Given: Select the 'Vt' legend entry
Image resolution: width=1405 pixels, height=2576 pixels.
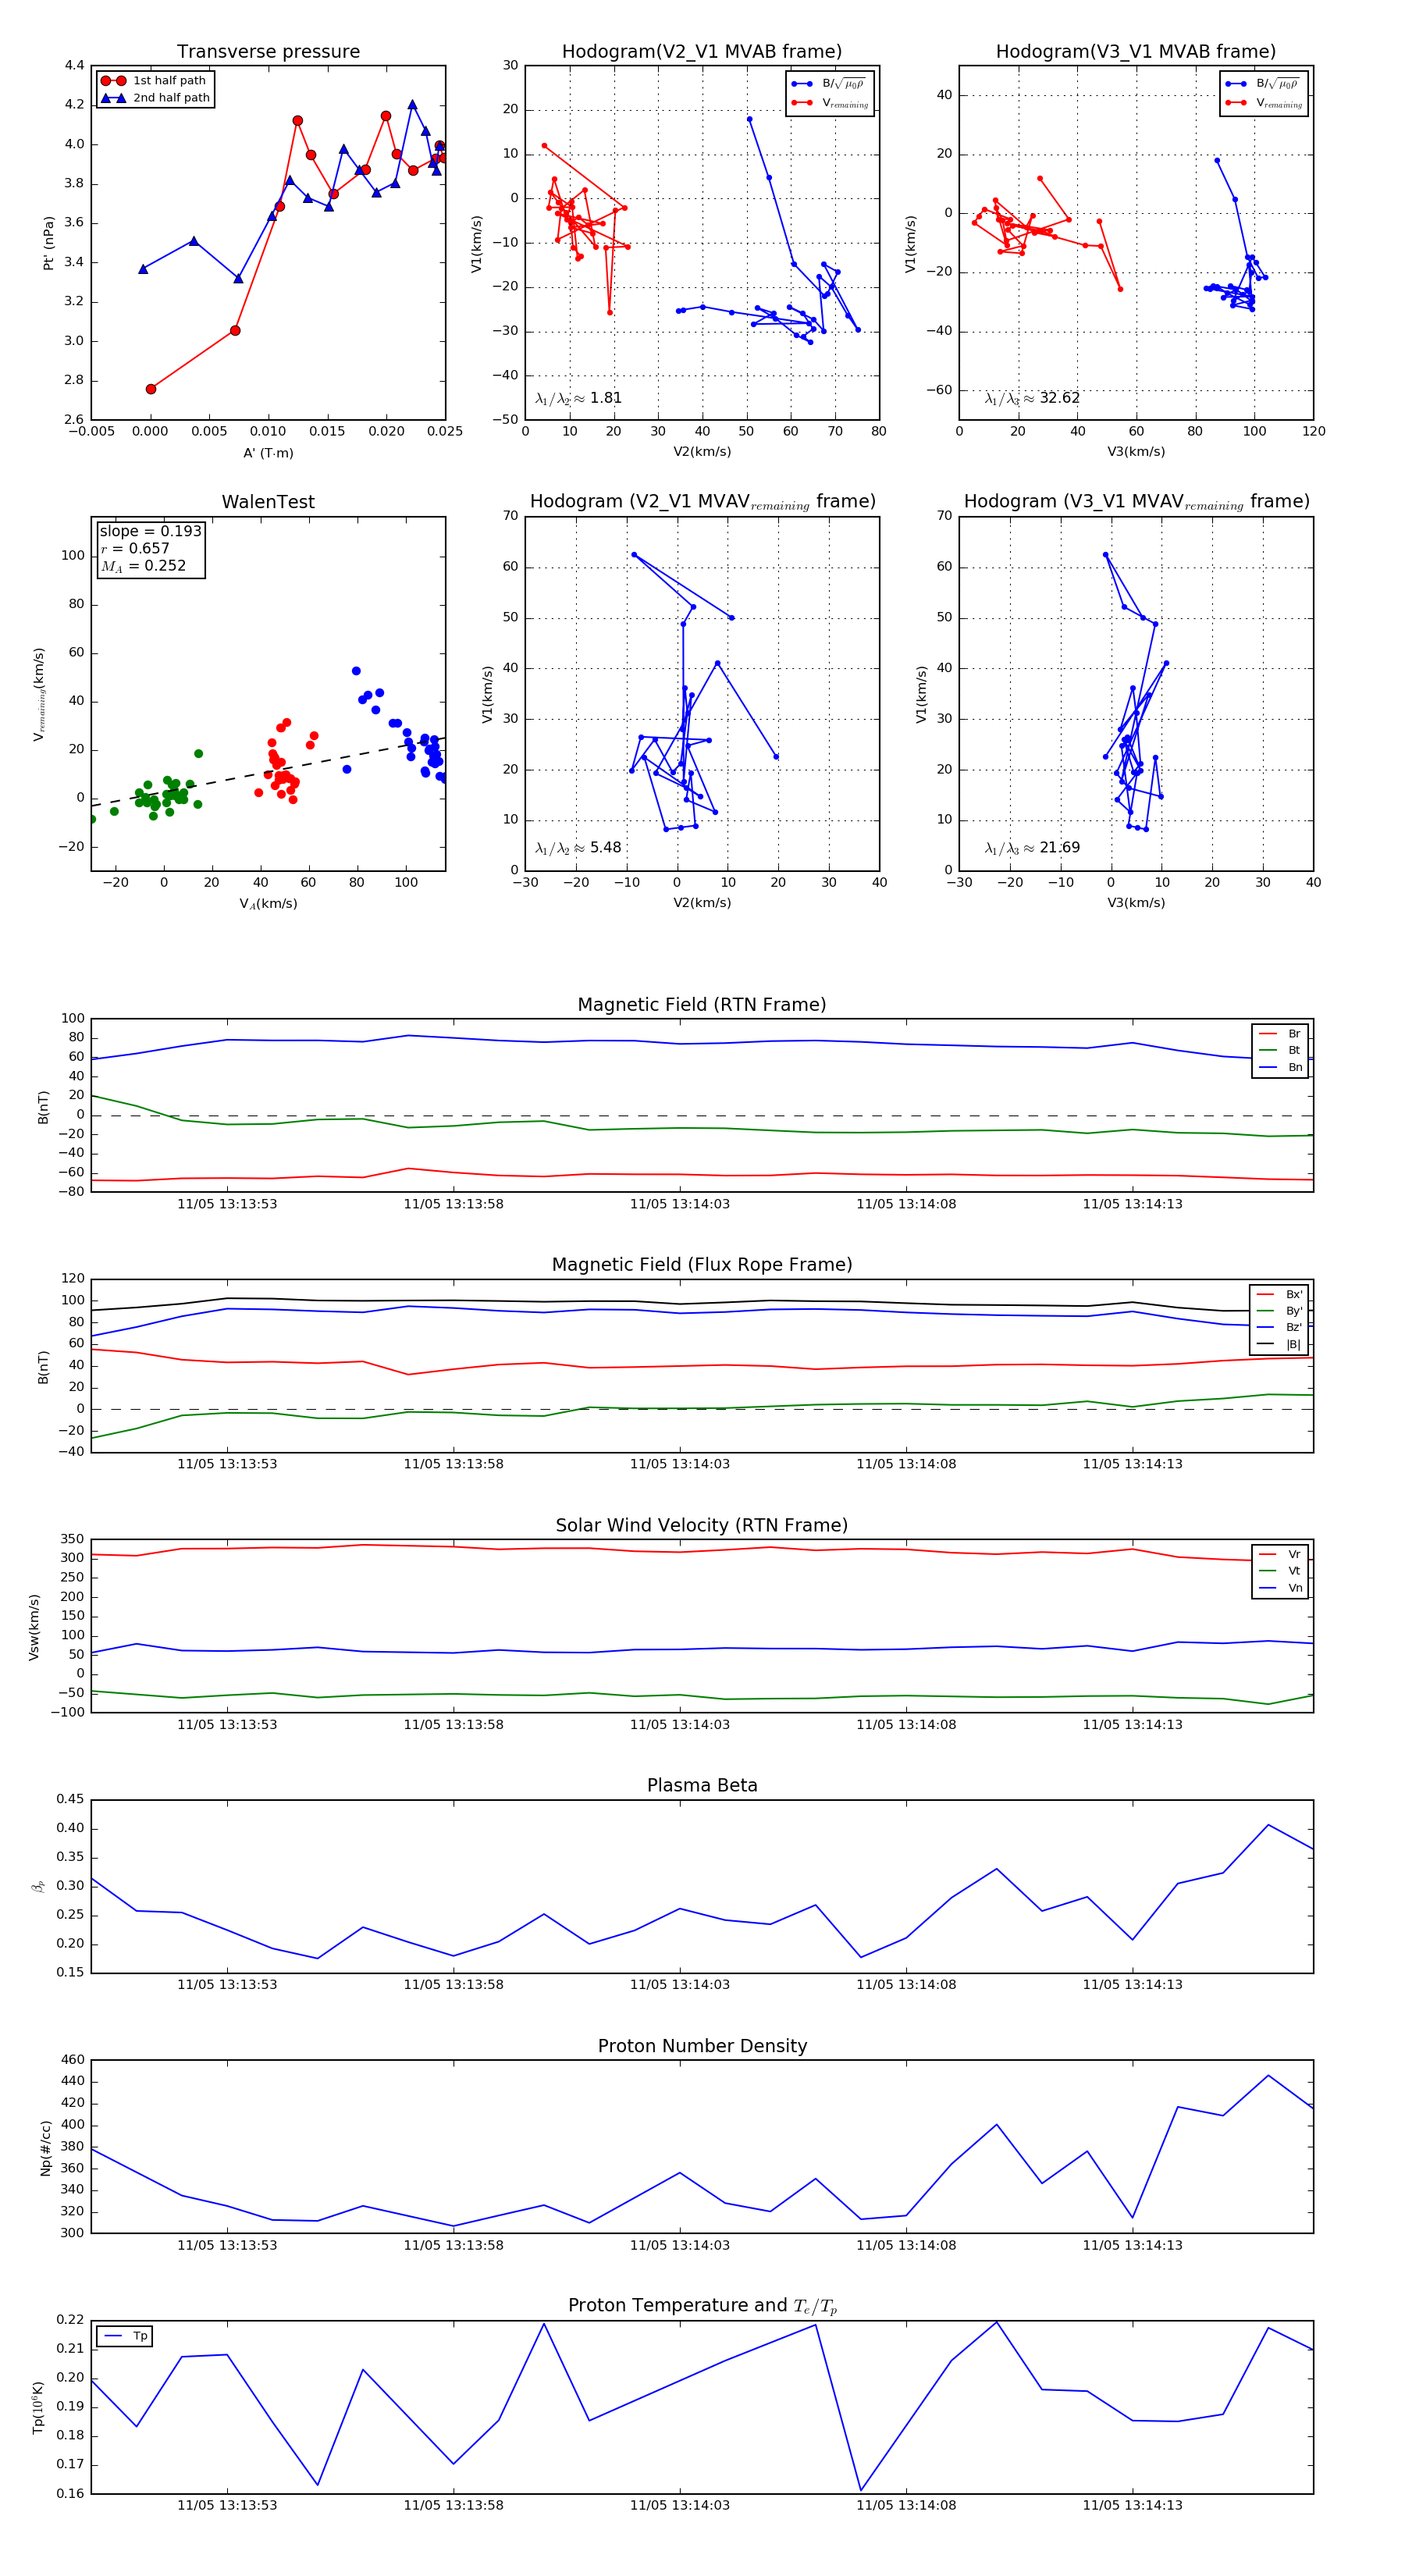Looking at the screenshot, I should (1280, 1571).
